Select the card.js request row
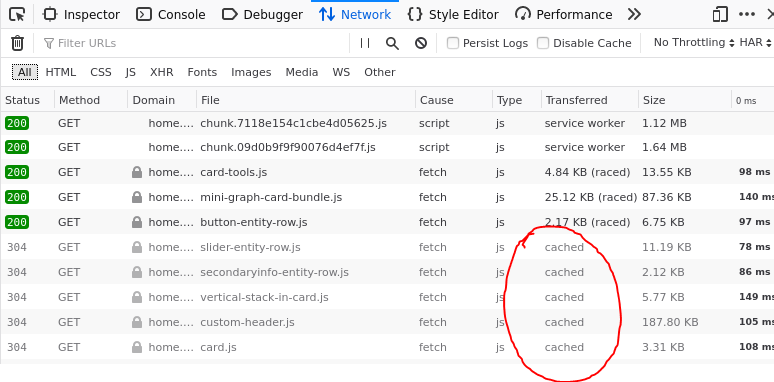774x382 pixels. 387,347
